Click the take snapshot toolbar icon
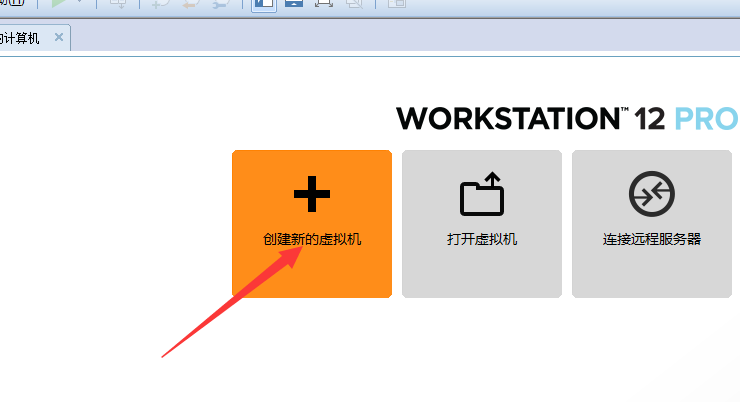This screenshot has height=402, width=740. coord(160,3)
